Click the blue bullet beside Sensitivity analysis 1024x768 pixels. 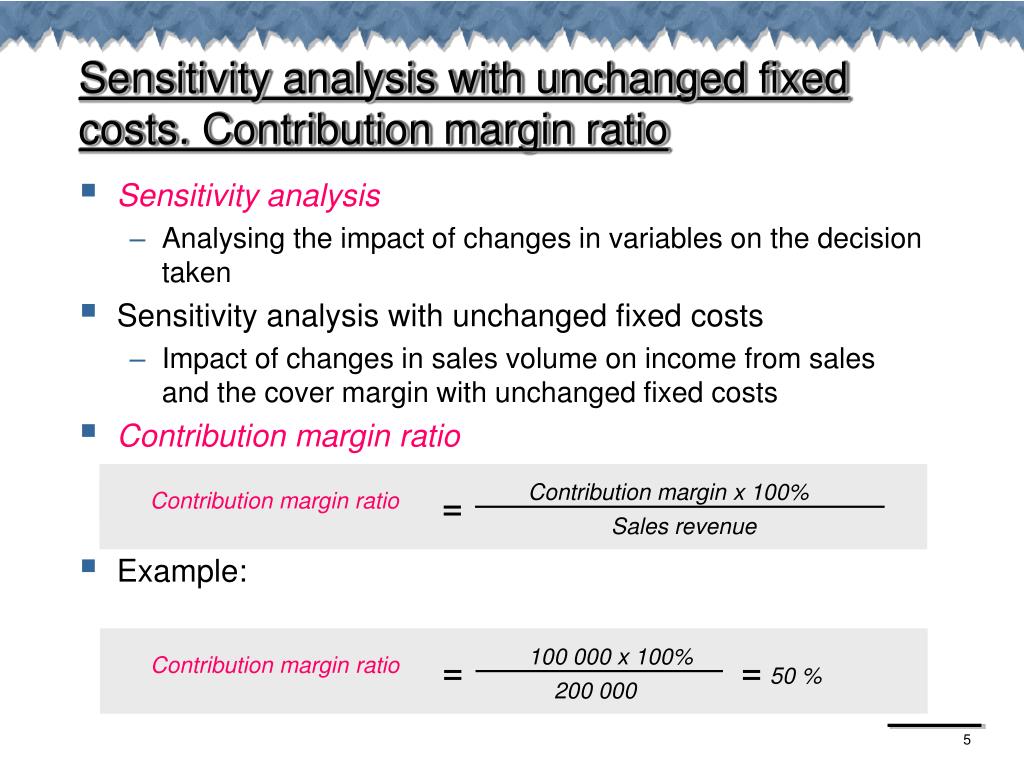pyautogui.click(x=89, y=190)
